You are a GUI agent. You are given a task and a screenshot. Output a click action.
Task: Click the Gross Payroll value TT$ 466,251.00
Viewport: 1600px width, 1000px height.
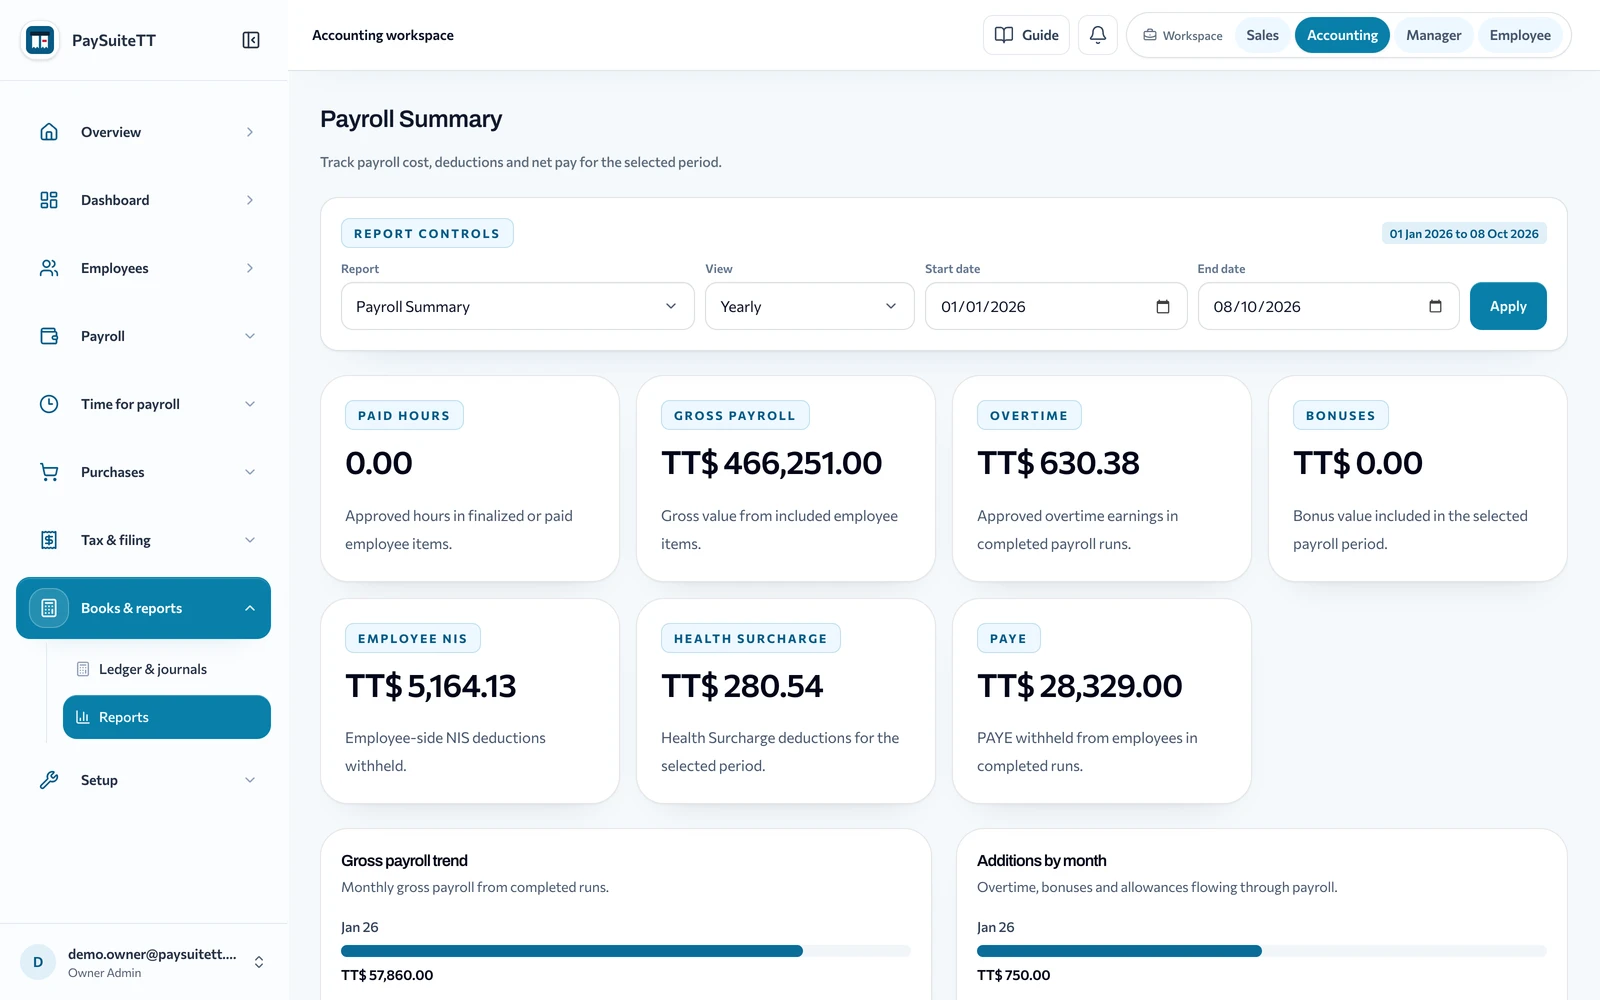click(x=771, y=463)
